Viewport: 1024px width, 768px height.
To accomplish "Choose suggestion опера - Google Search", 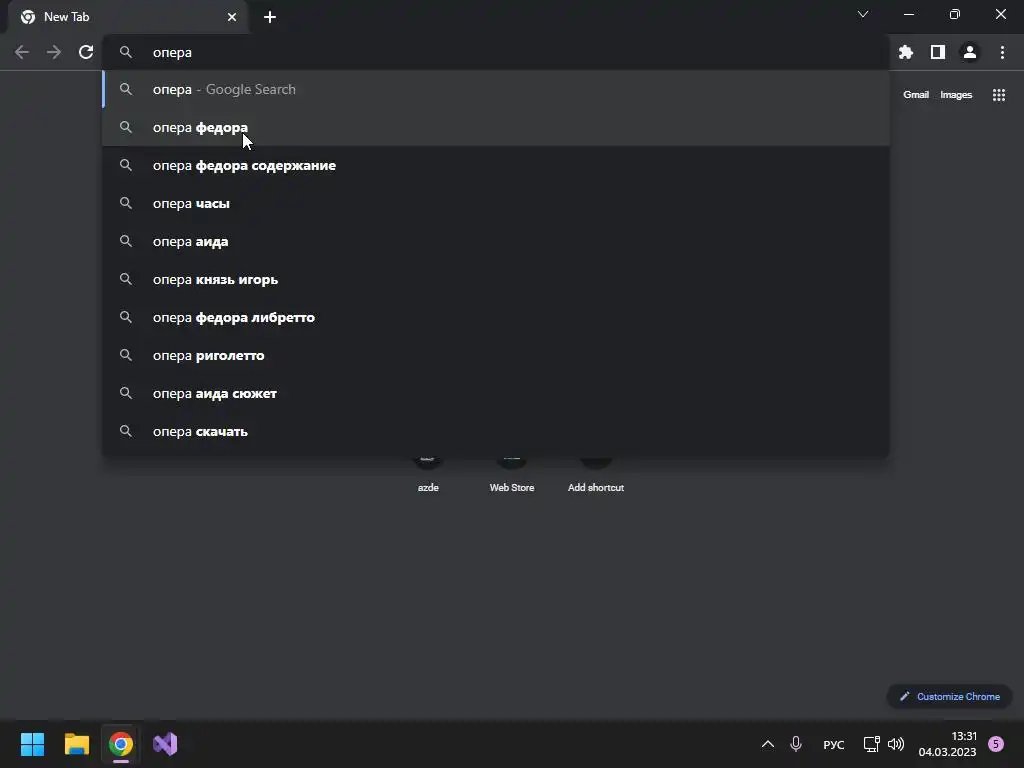I will 496,89.
